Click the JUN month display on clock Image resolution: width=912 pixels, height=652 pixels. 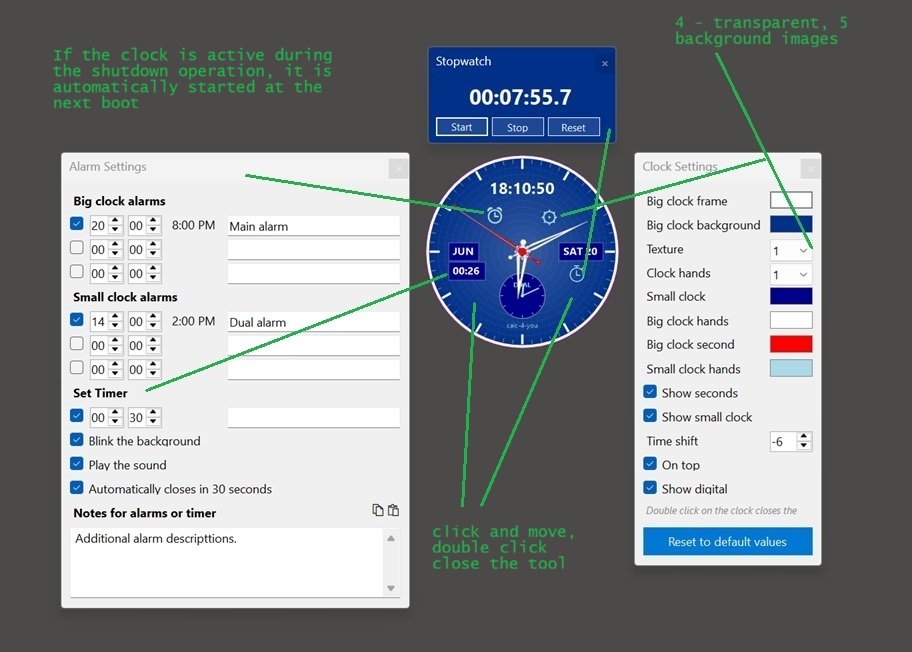[x=463, y=251]
